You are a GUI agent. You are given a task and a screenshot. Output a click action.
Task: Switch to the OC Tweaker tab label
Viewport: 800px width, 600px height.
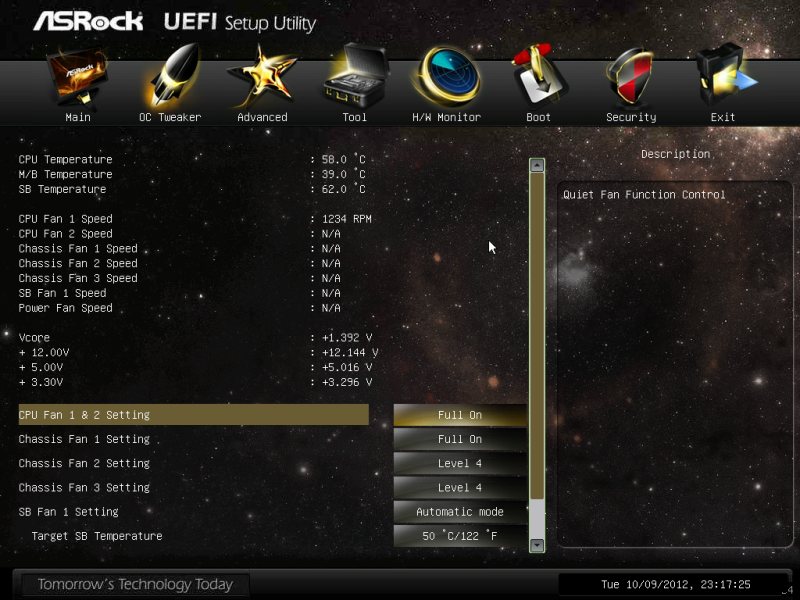(x=170, y=117)
